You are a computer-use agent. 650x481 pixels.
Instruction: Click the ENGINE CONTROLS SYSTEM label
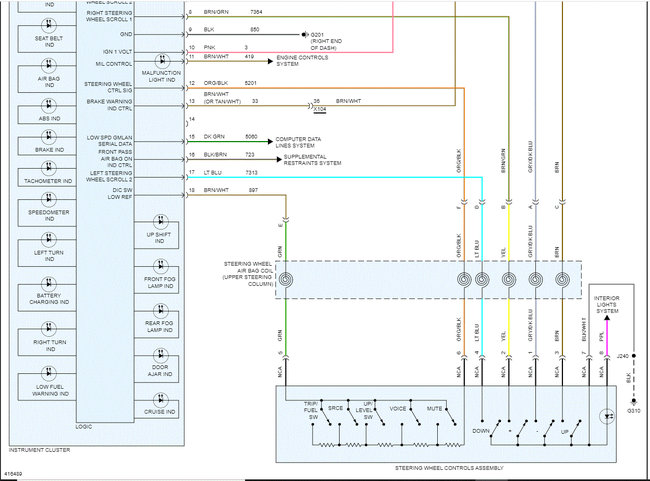(302, 61)
